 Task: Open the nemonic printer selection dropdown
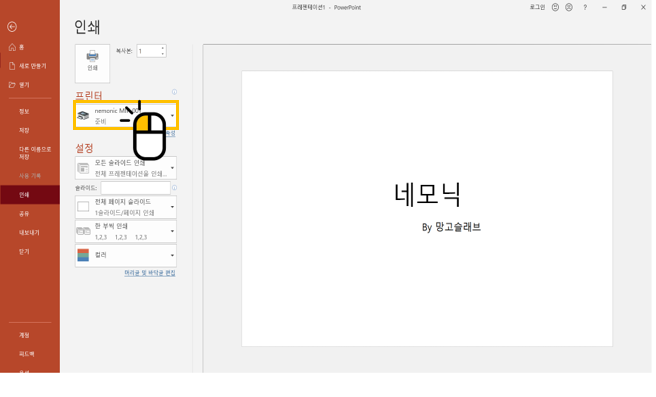126,115
